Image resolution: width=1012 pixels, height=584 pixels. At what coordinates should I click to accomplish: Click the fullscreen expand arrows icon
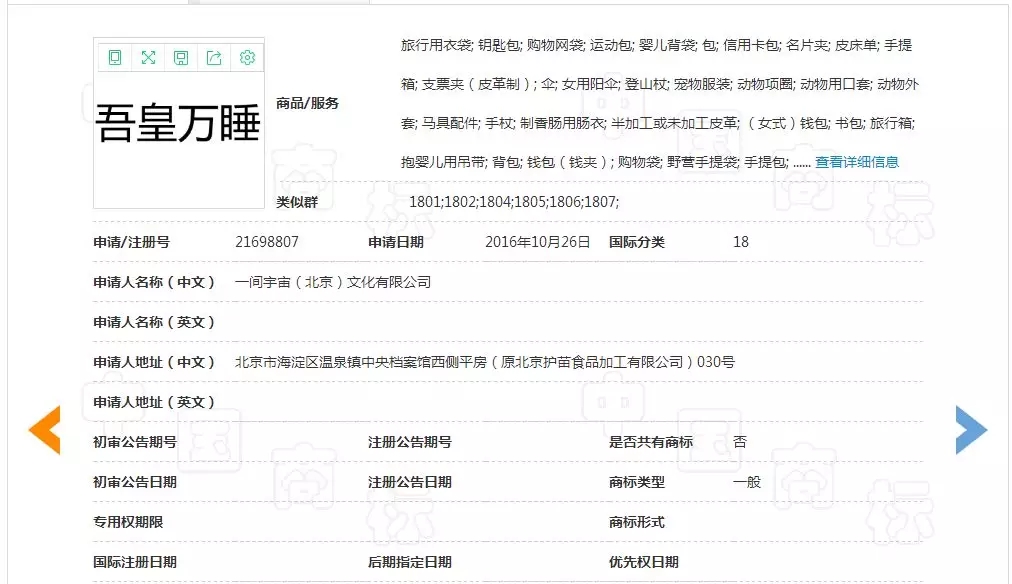[148, 58]
